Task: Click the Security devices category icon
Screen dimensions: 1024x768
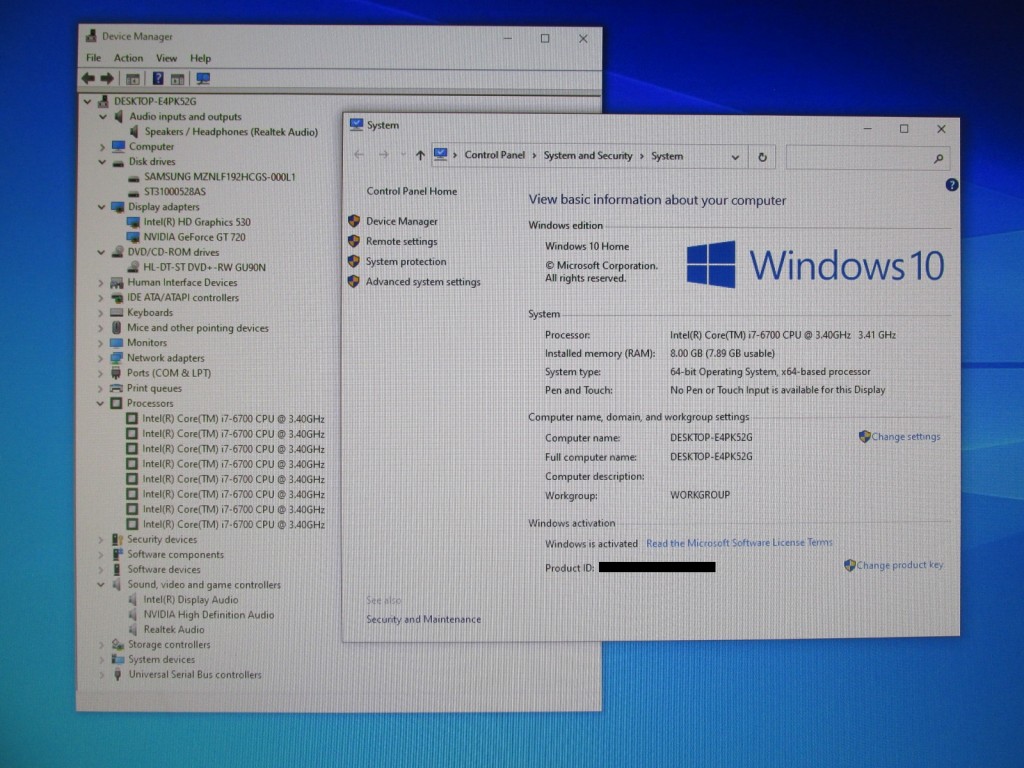Action: (117, 539)
